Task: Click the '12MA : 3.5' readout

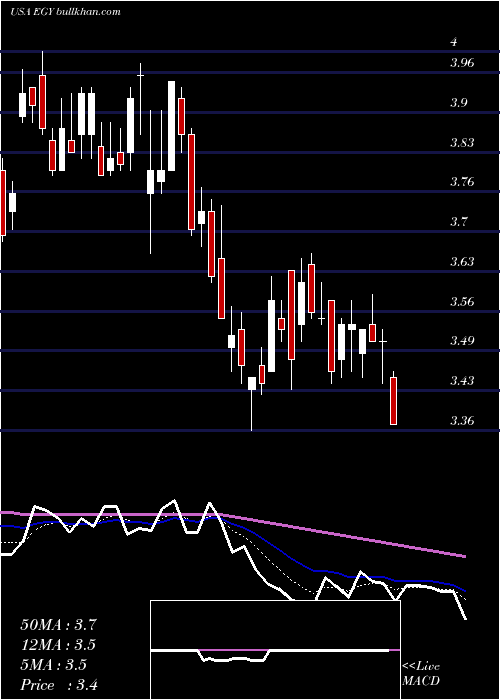Action: [x=58, y=645]
